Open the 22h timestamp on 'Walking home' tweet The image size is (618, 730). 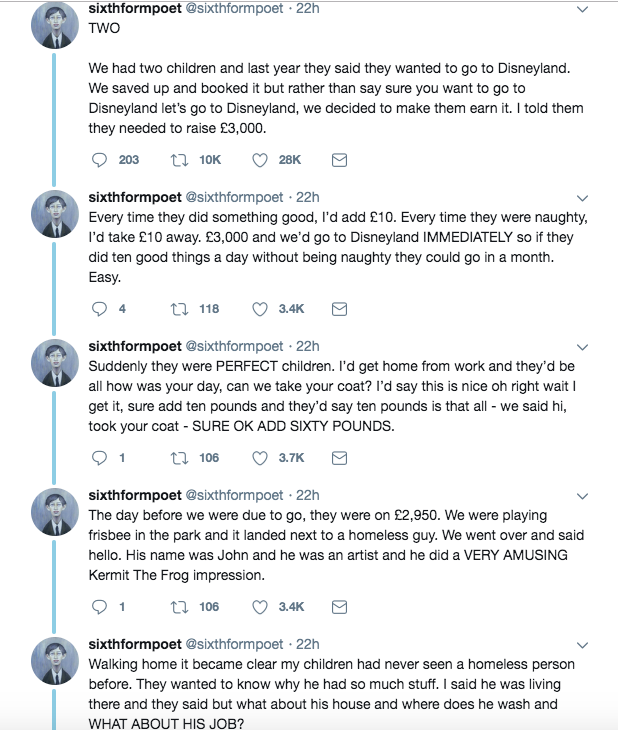point(307,644)
